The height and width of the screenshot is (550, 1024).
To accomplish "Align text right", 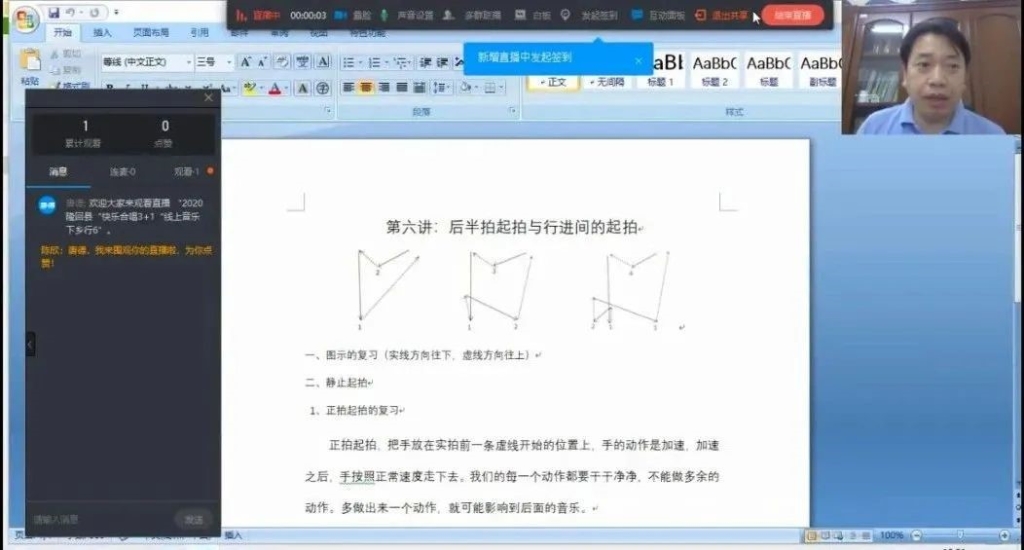I will coord(384,88).
